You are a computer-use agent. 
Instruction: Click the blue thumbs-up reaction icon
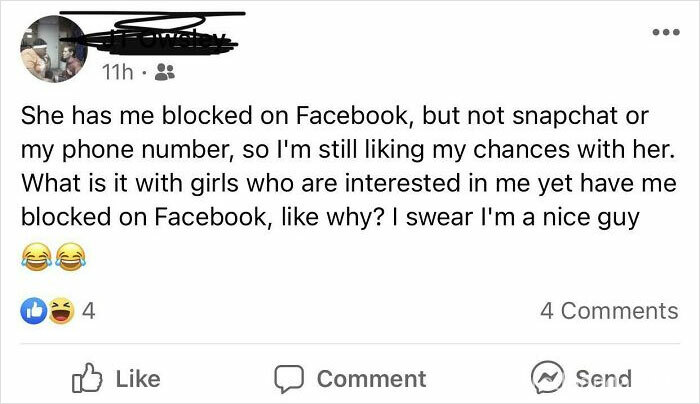[35, 311]
